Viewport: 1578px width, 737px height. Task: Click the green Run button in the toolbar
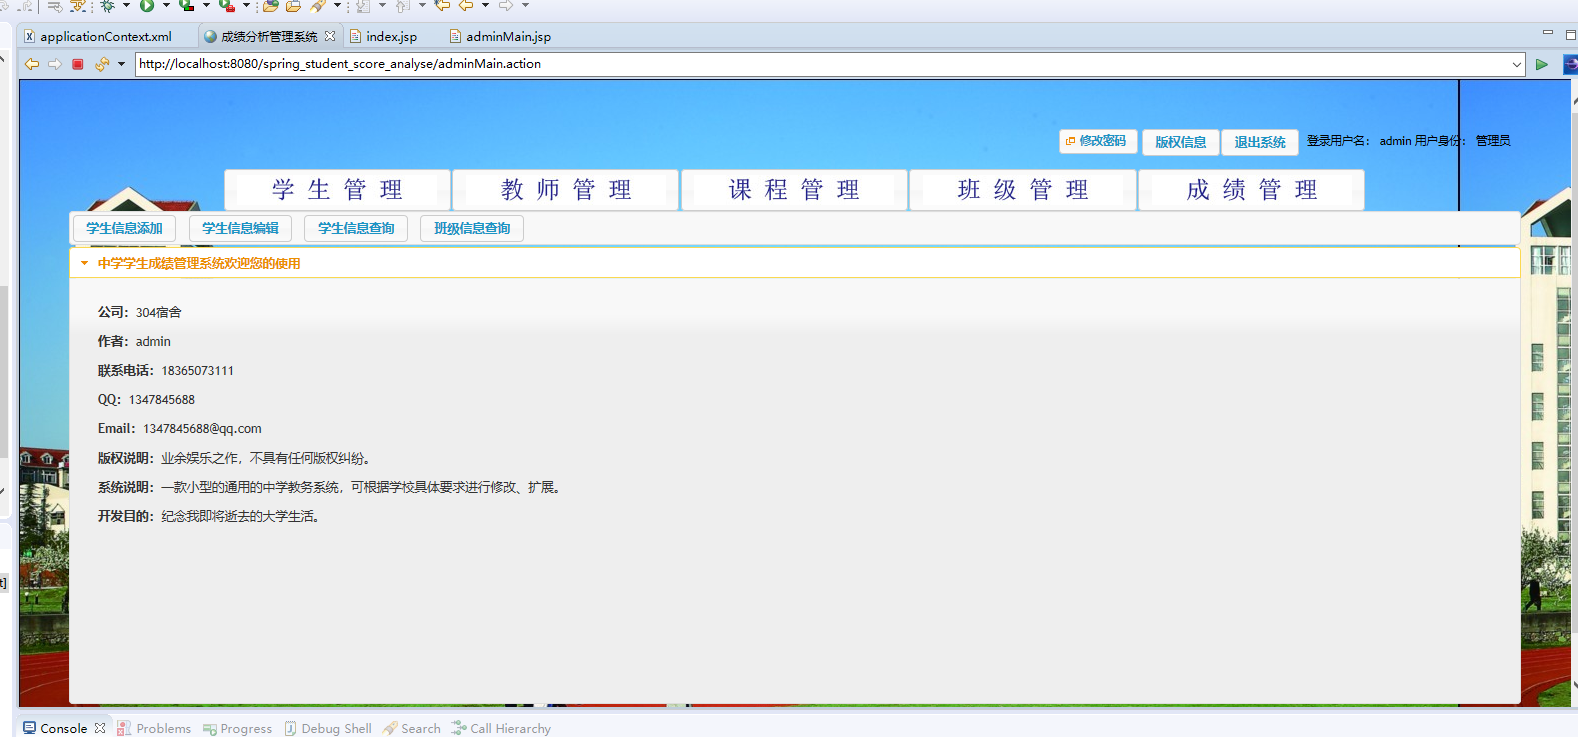tap(147, 6)
